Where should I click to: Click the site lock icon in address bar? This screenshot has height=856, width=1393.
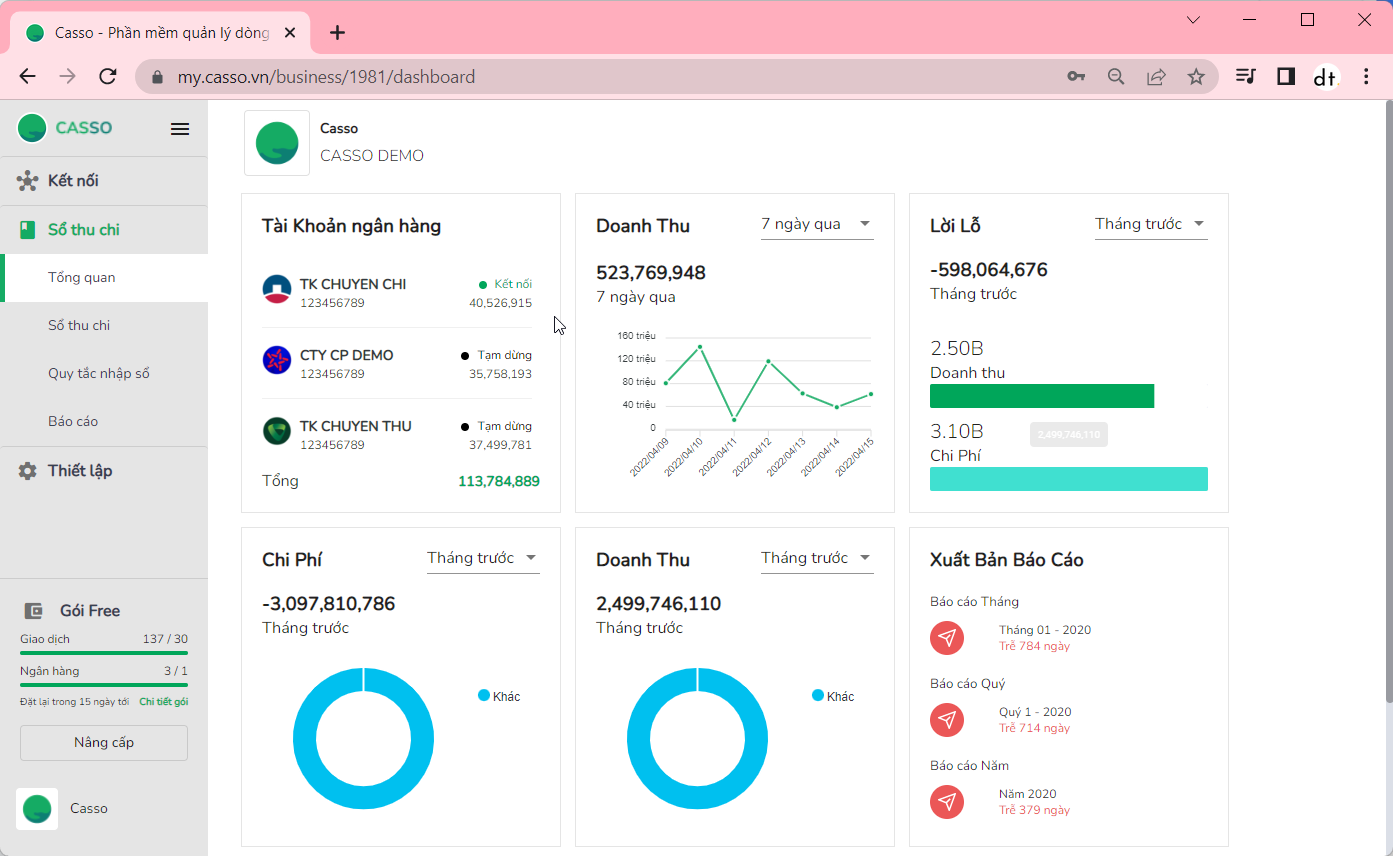[x=156, y=77]
